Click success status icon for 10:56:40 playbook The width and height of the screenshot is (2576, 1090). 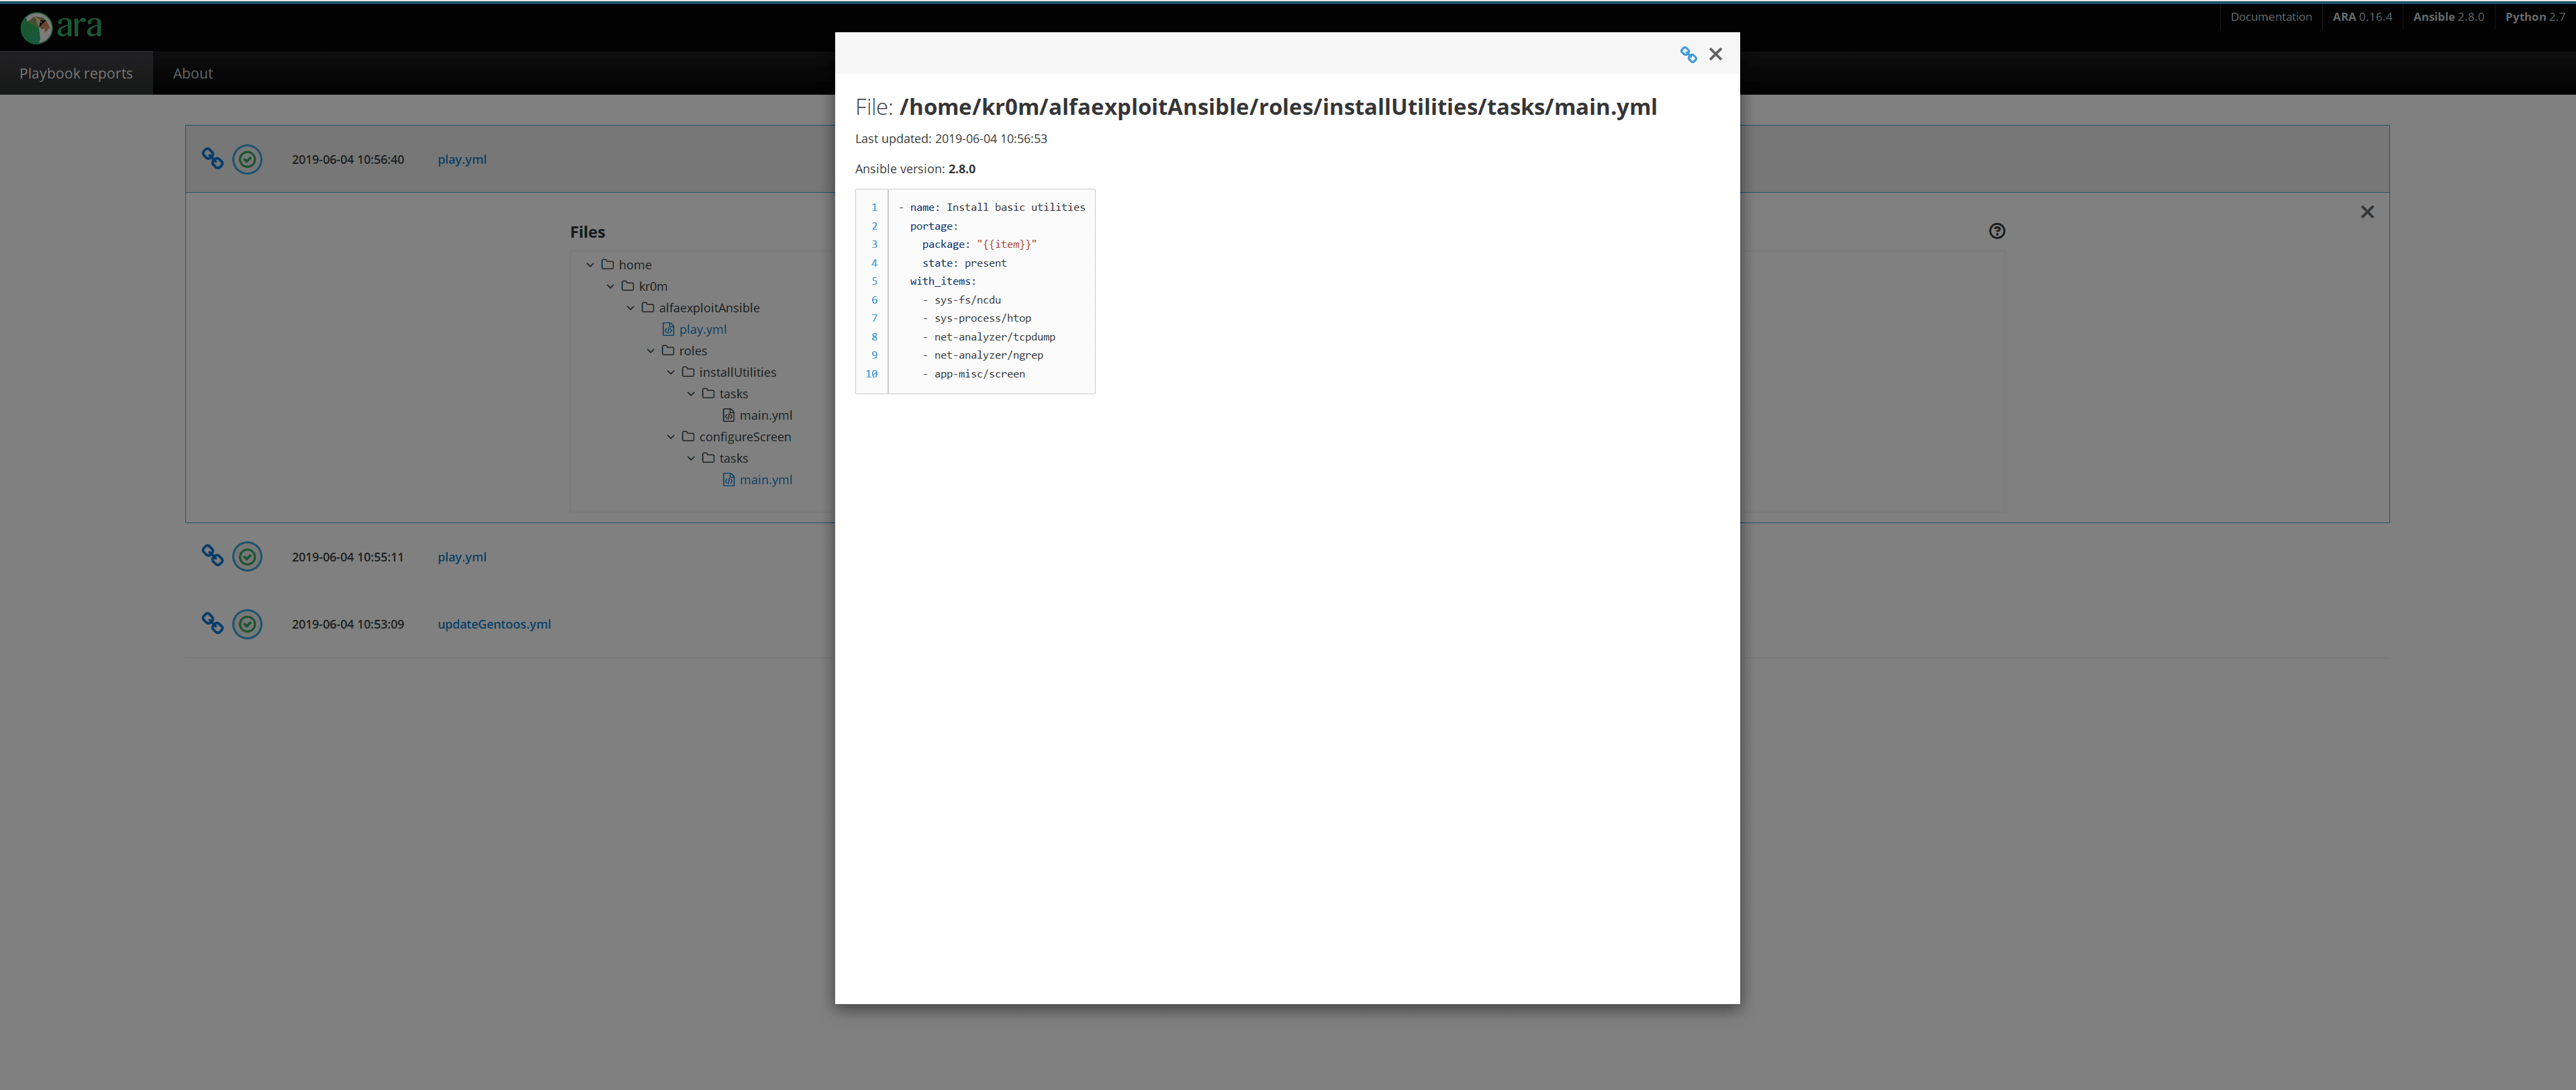pyautogui.click(x=247, y=159)
